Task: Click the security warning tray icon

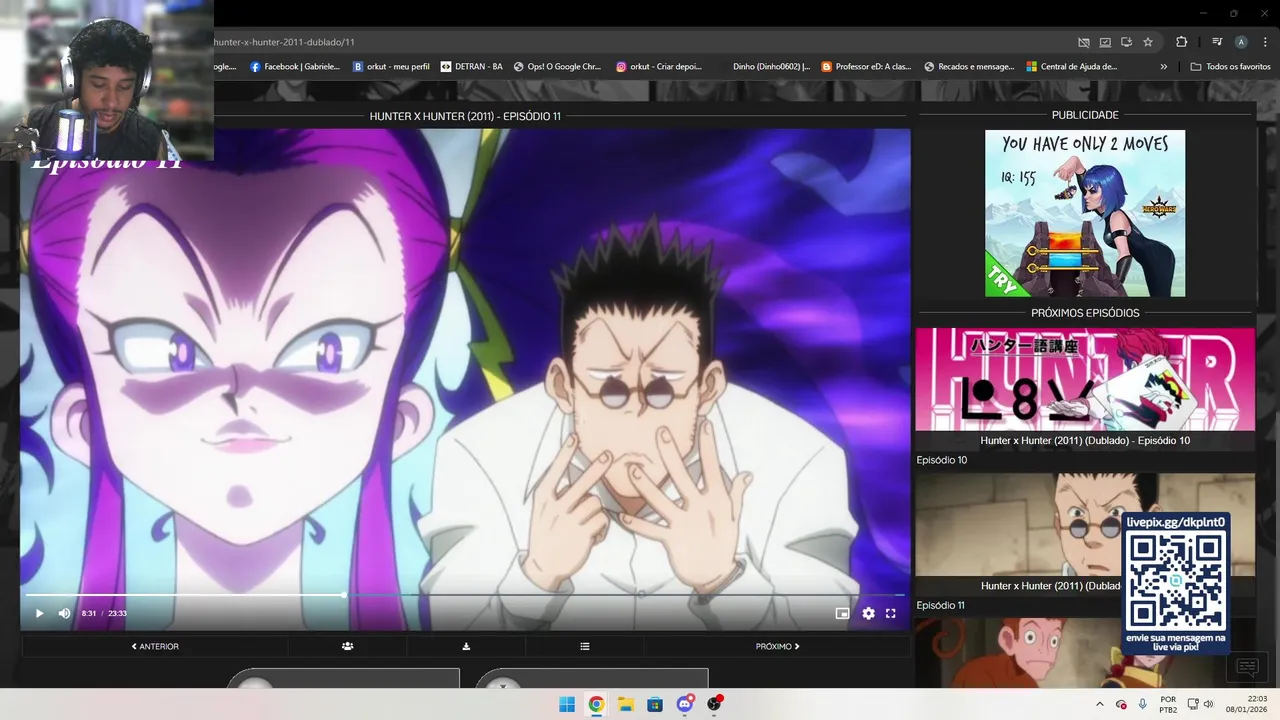Action: pos(1121,704)
